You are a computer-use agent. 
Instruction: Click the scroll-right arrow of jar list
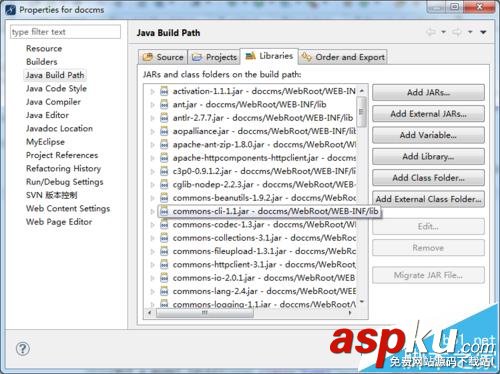[x=350, y=313]
